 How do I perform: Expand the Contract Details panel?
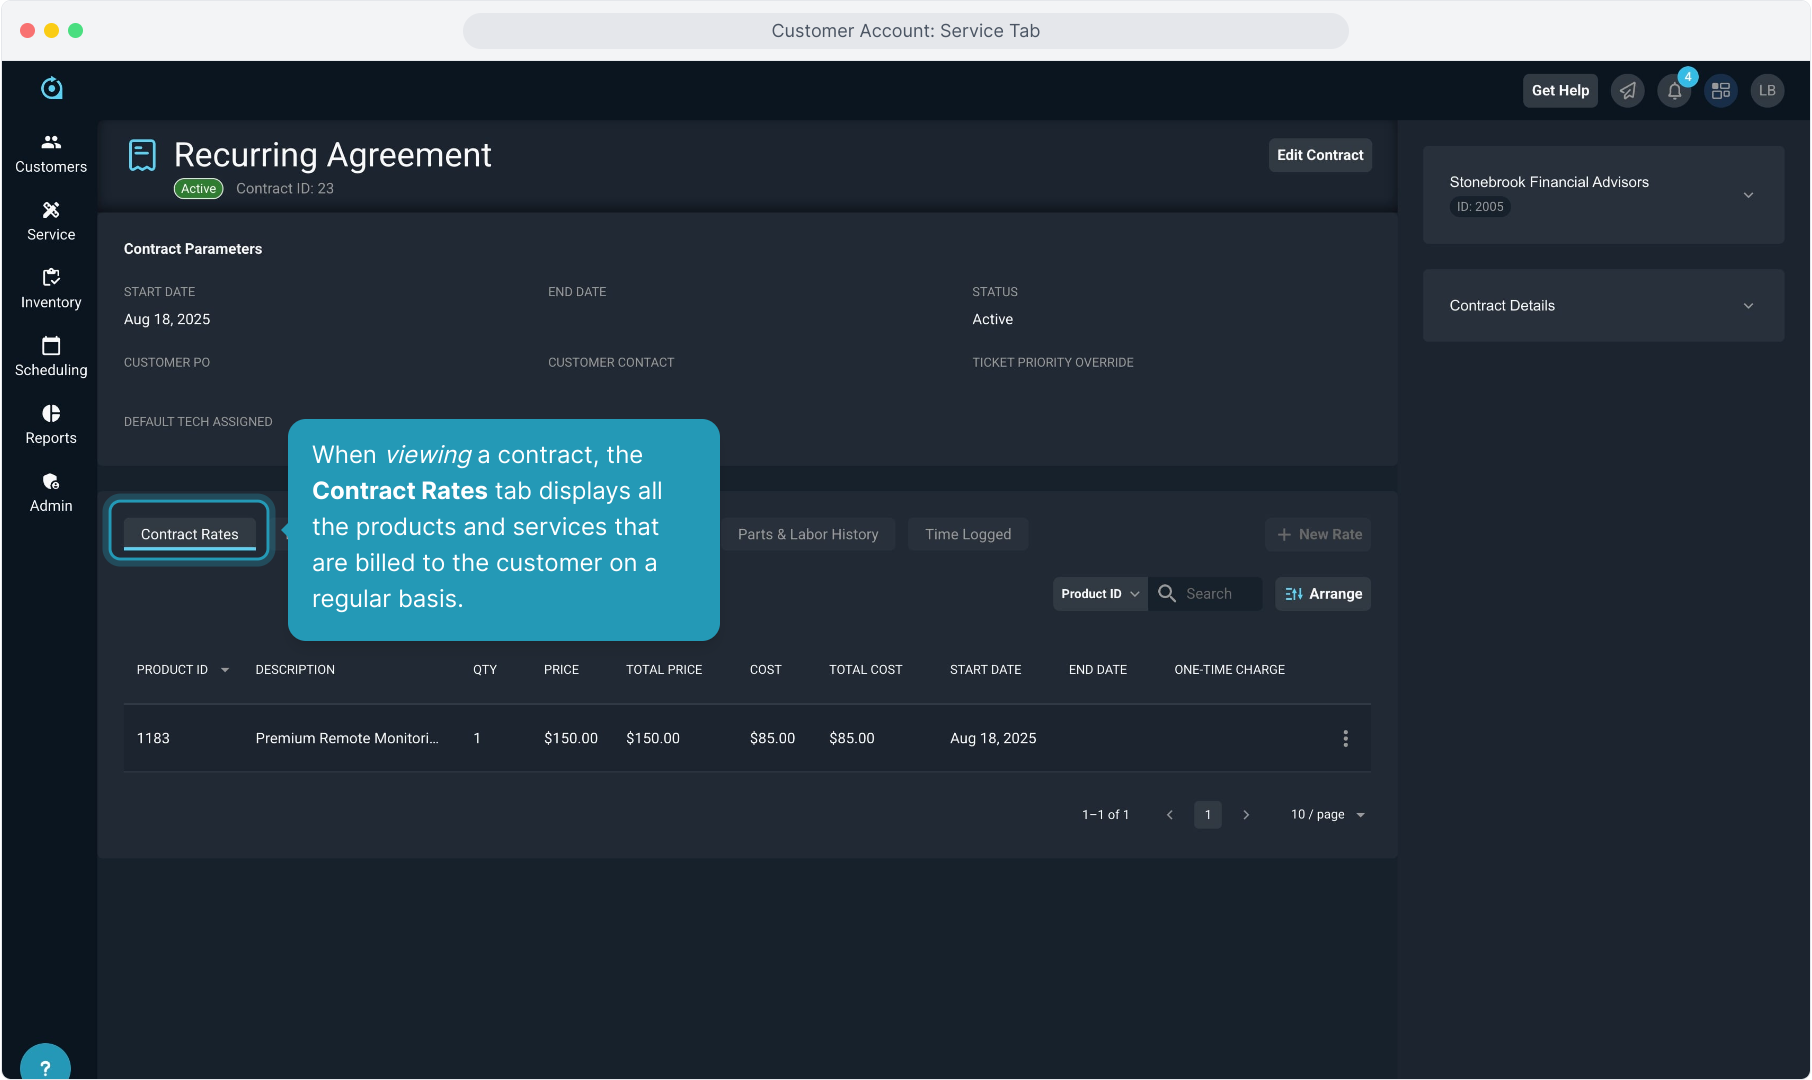1748,306
